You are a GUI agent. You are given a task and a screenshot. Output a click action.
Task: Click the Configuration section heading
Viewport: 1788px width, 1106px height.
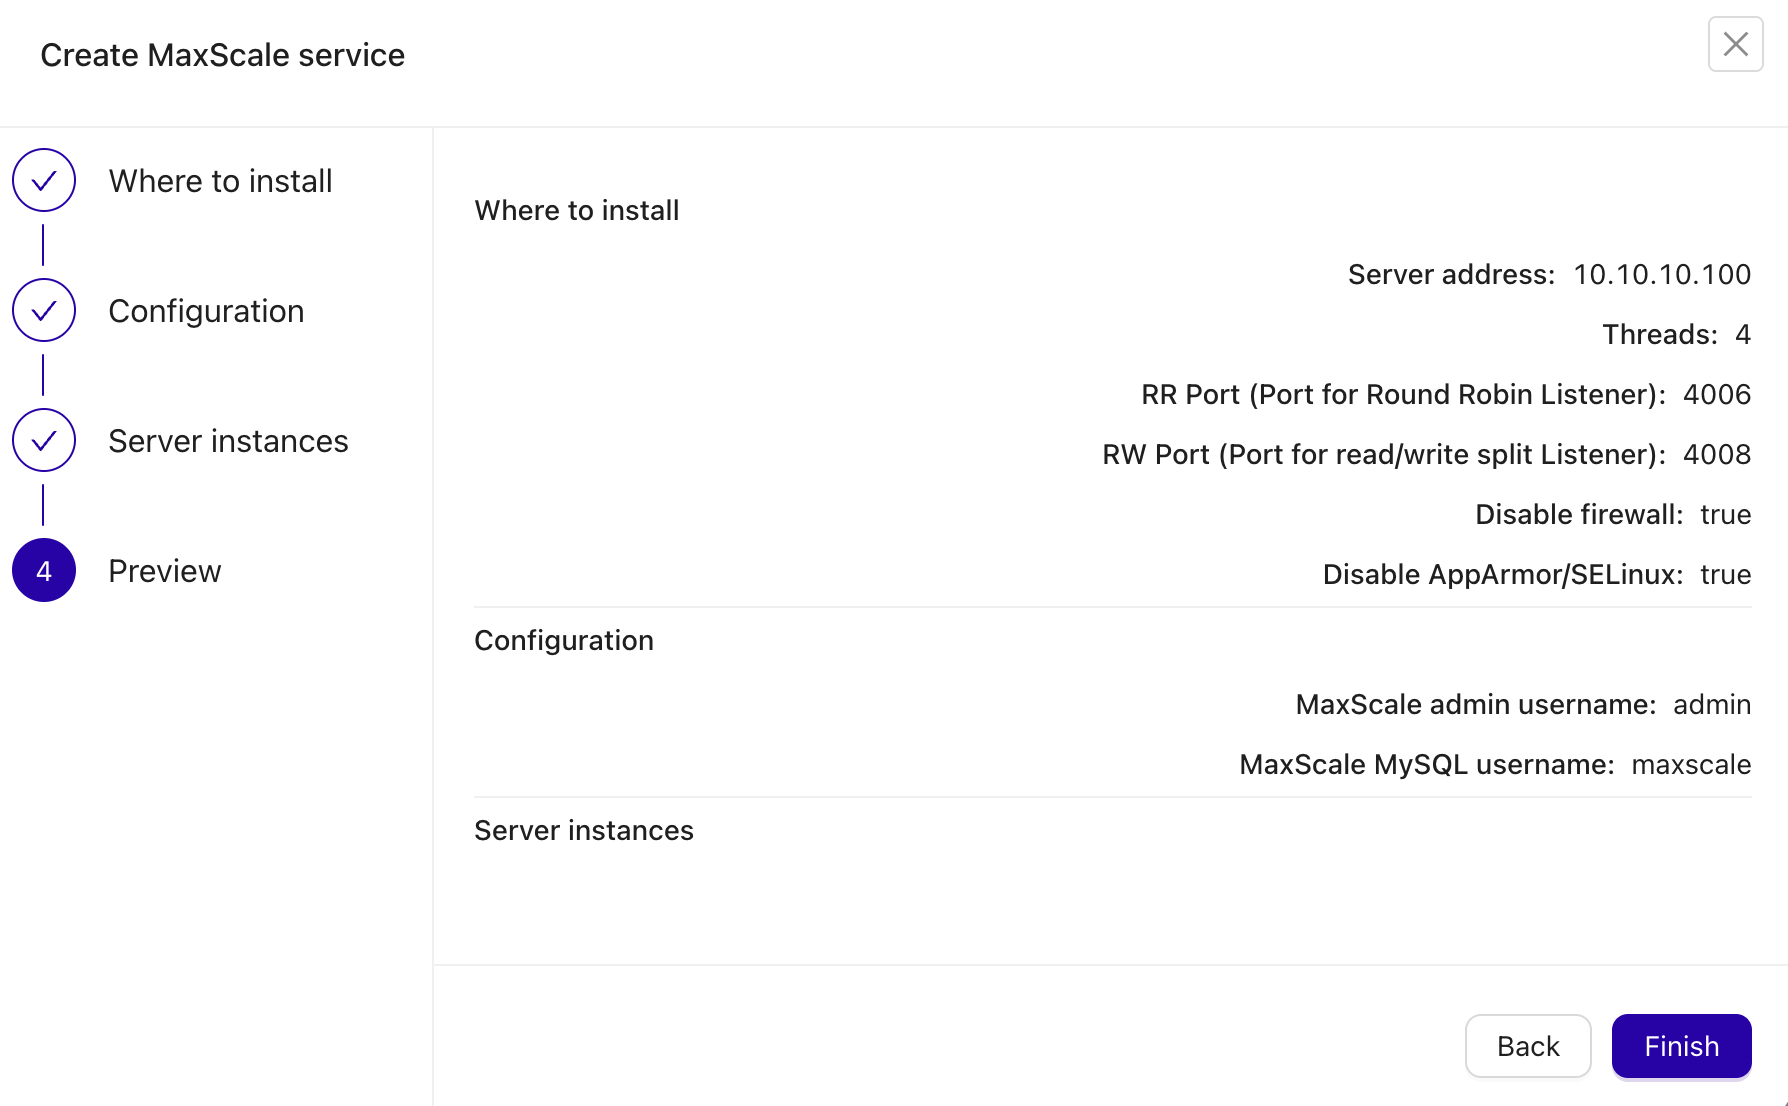click(564, 640)
